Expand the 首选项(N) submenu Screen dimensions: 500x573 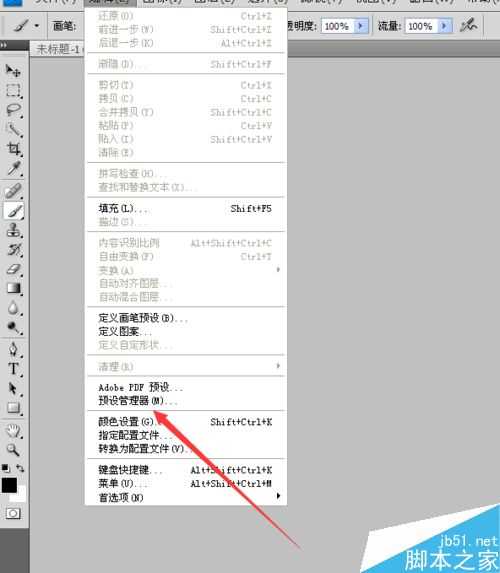185,497
